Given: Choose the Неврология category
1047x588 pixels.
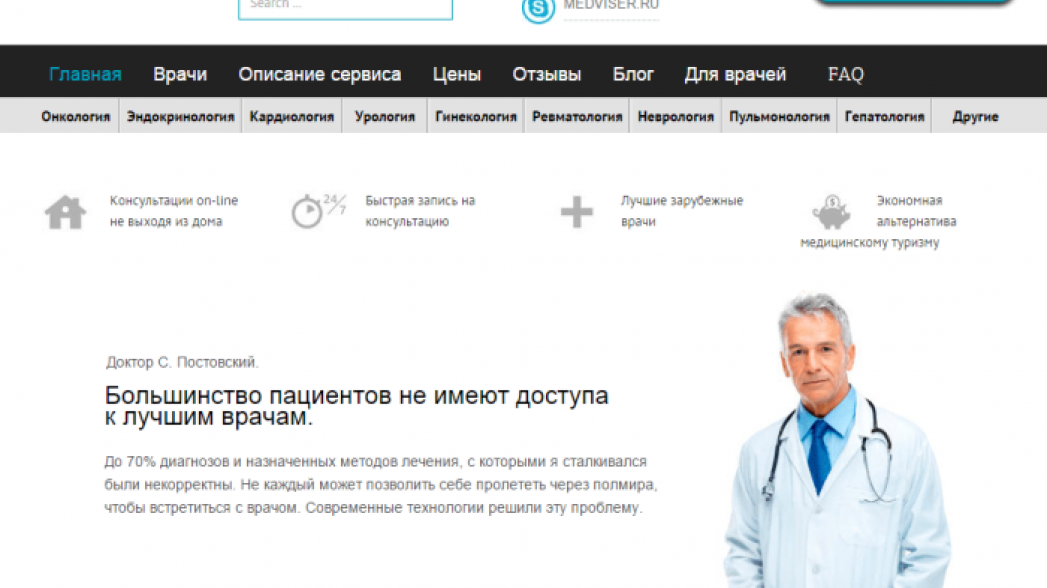Looking at the screenshot, I should (x=676, y=117).
